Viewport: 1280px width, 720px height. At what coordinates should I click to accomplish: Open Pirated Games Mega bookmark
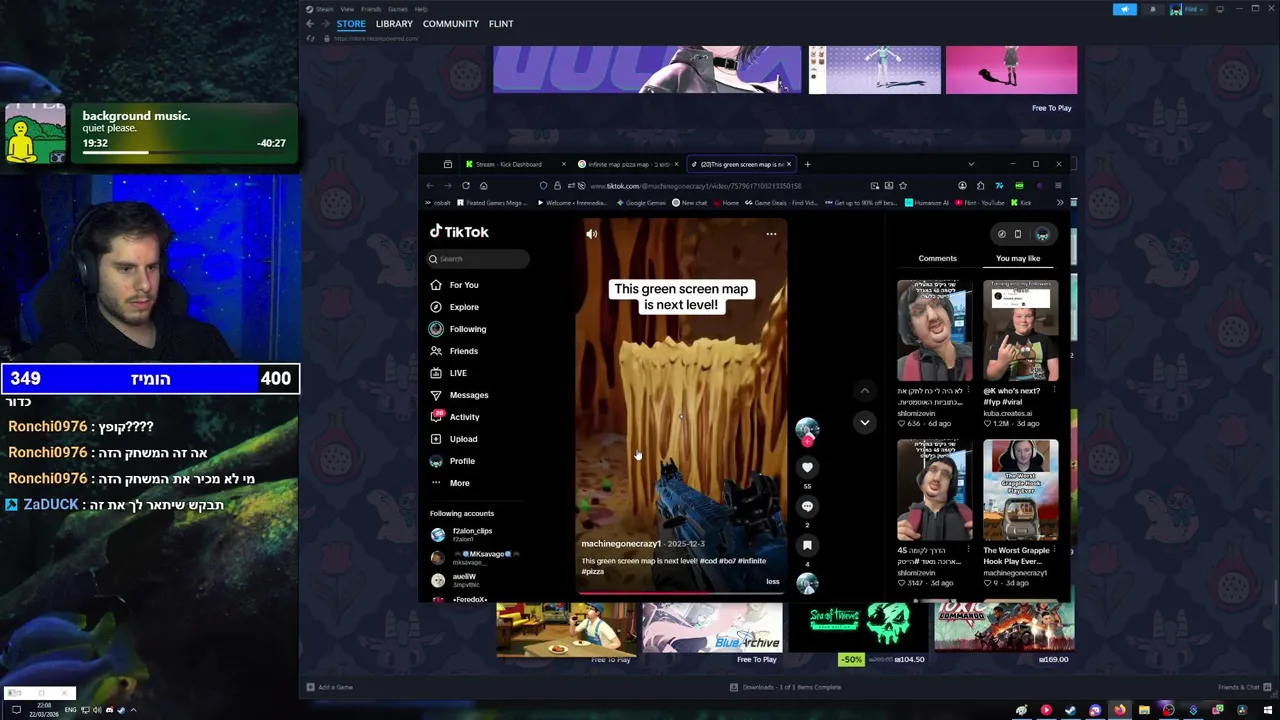[x=492, y=203]
